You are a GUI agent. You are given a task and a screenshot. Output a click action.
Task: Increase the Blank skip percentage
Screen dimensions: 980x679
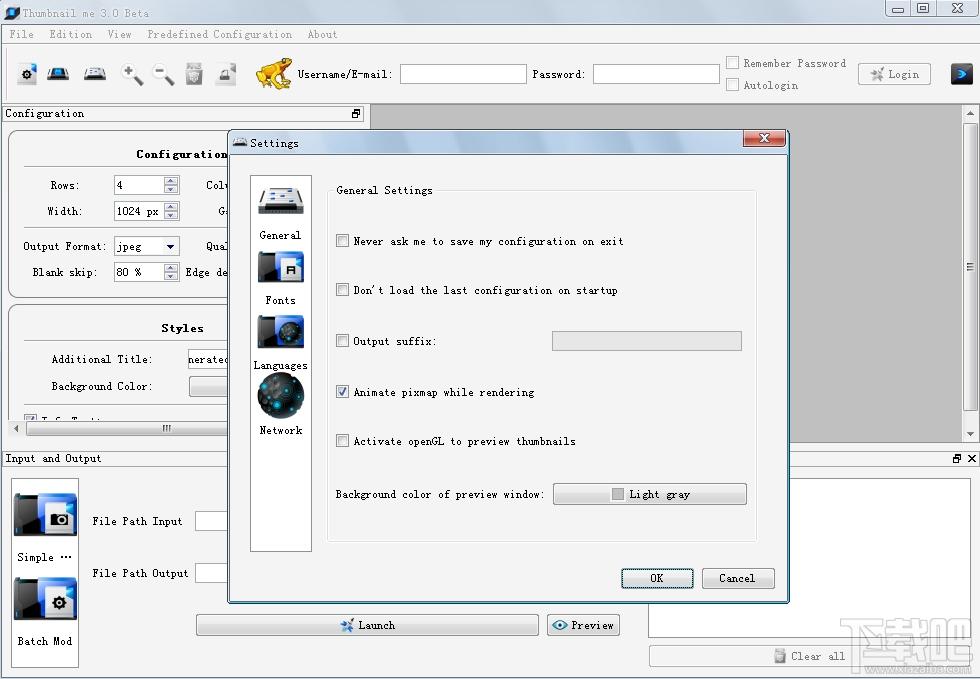click(171, 267)
